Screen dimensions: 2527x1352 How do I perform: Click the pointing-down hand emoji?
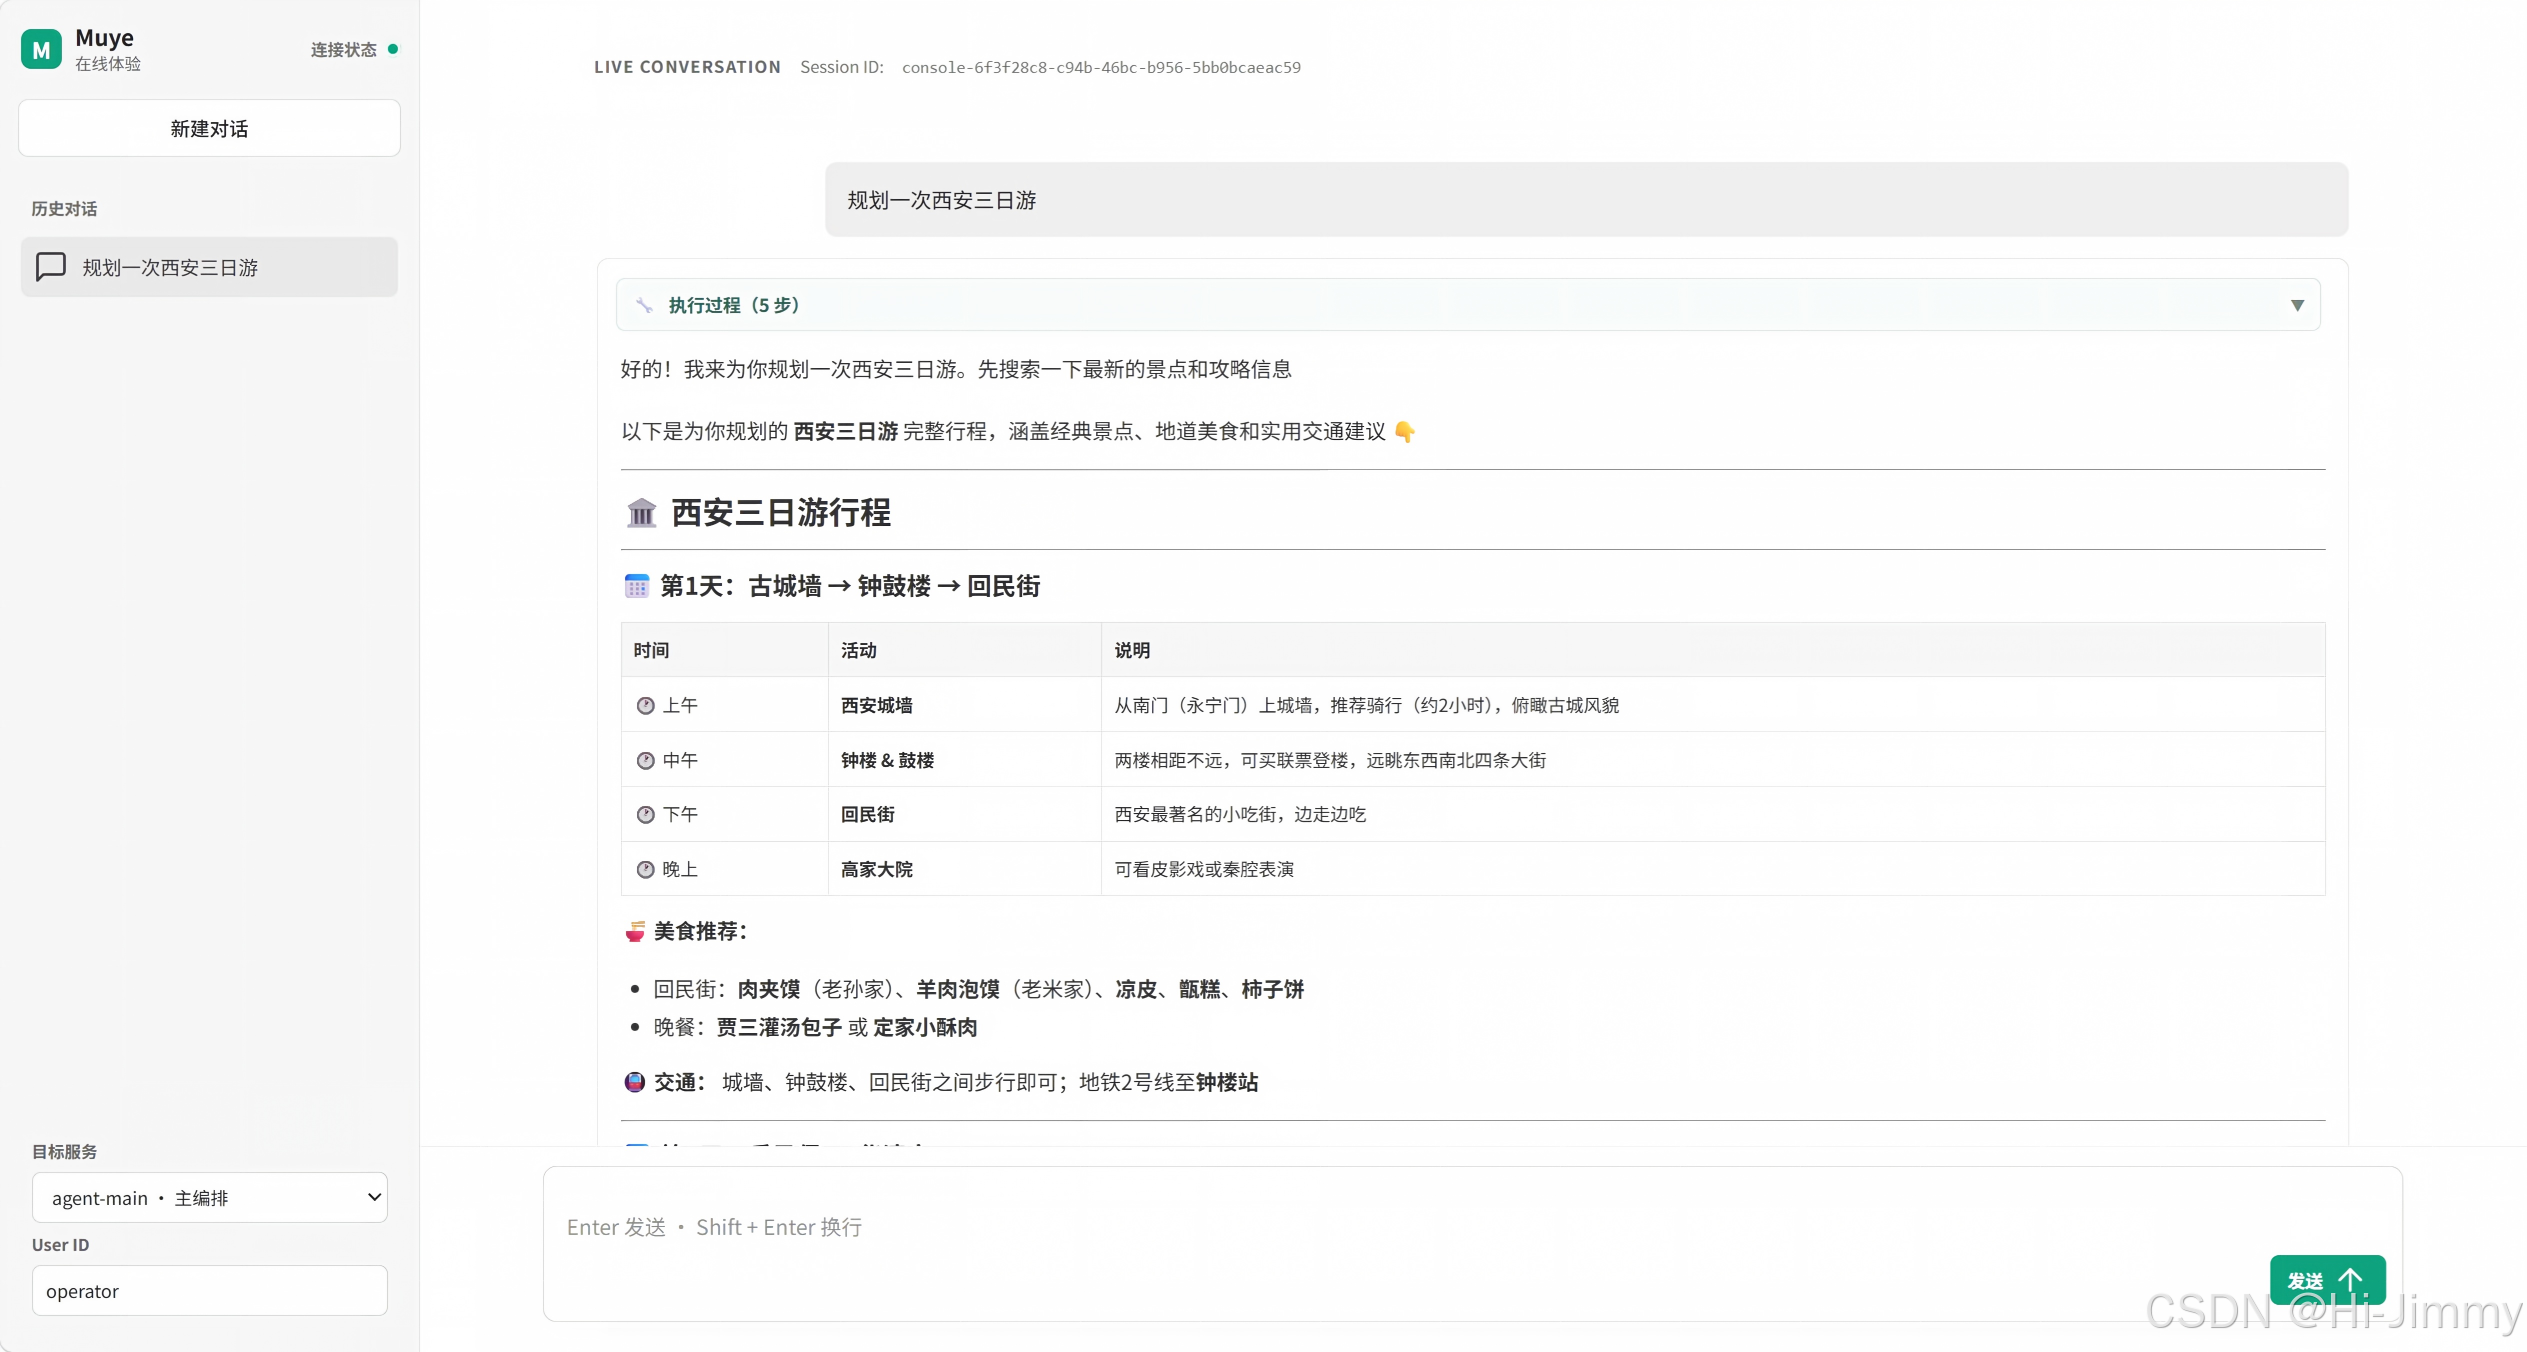(x=1404, y=432)
